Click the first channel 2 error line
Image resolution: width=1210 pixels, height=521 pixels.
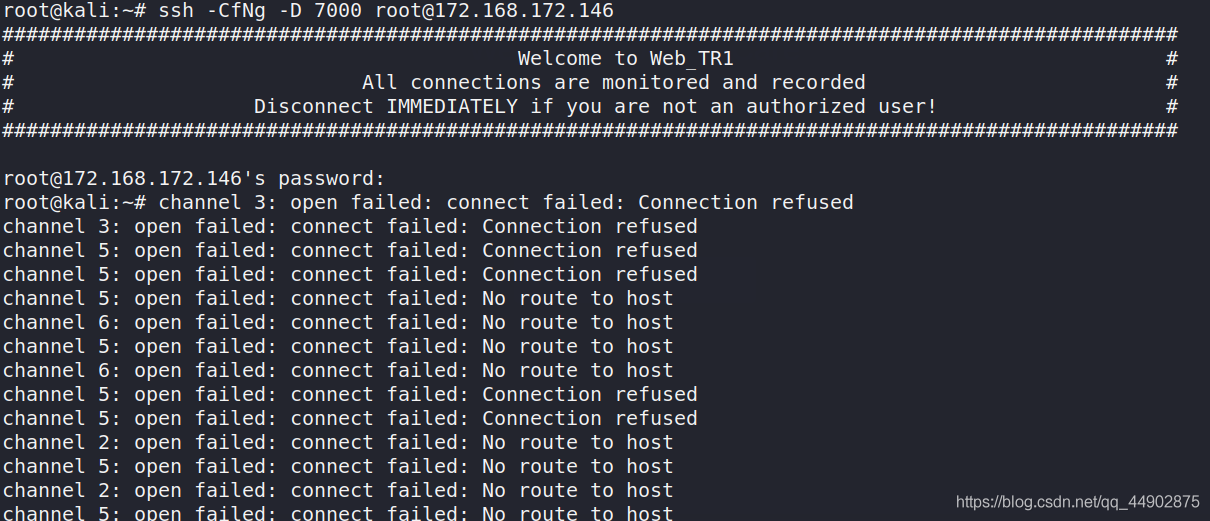tap(338, 443)
